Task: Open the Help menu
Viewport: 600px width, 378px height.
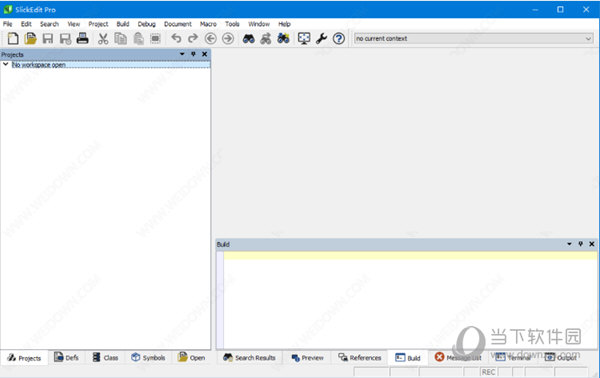Action: tap(284, 24)
